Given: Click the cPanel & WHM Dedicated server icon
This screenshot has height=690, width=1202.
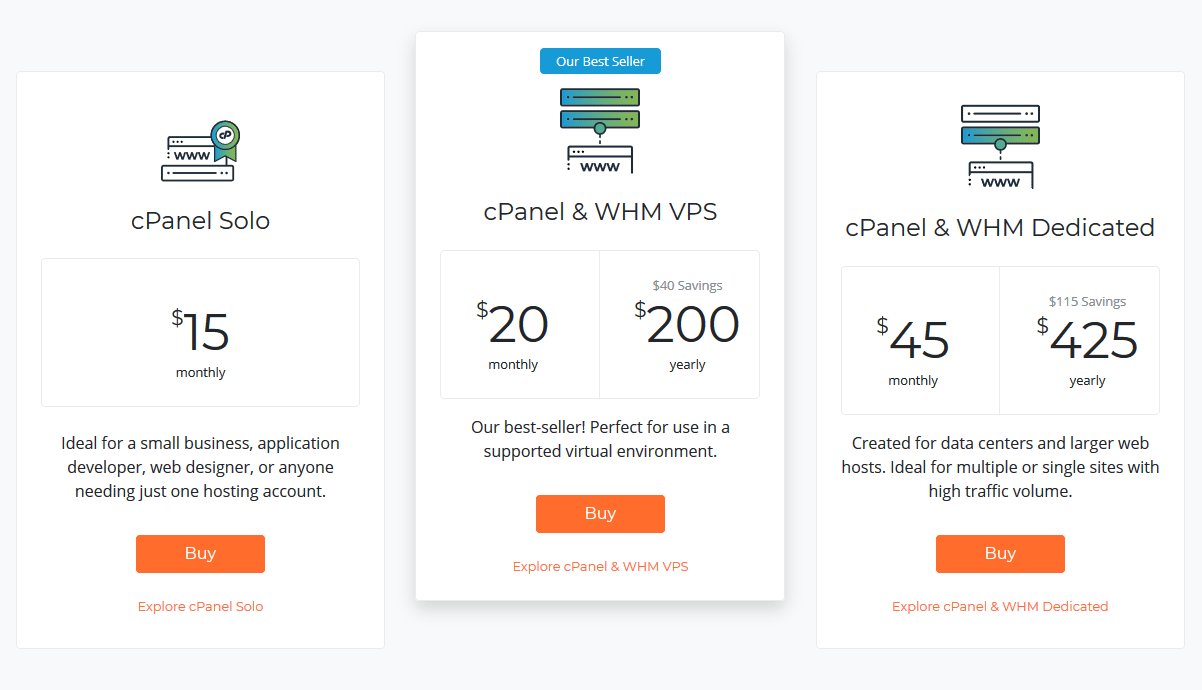Looking at the screenshot, I should tap(1000, 146).
